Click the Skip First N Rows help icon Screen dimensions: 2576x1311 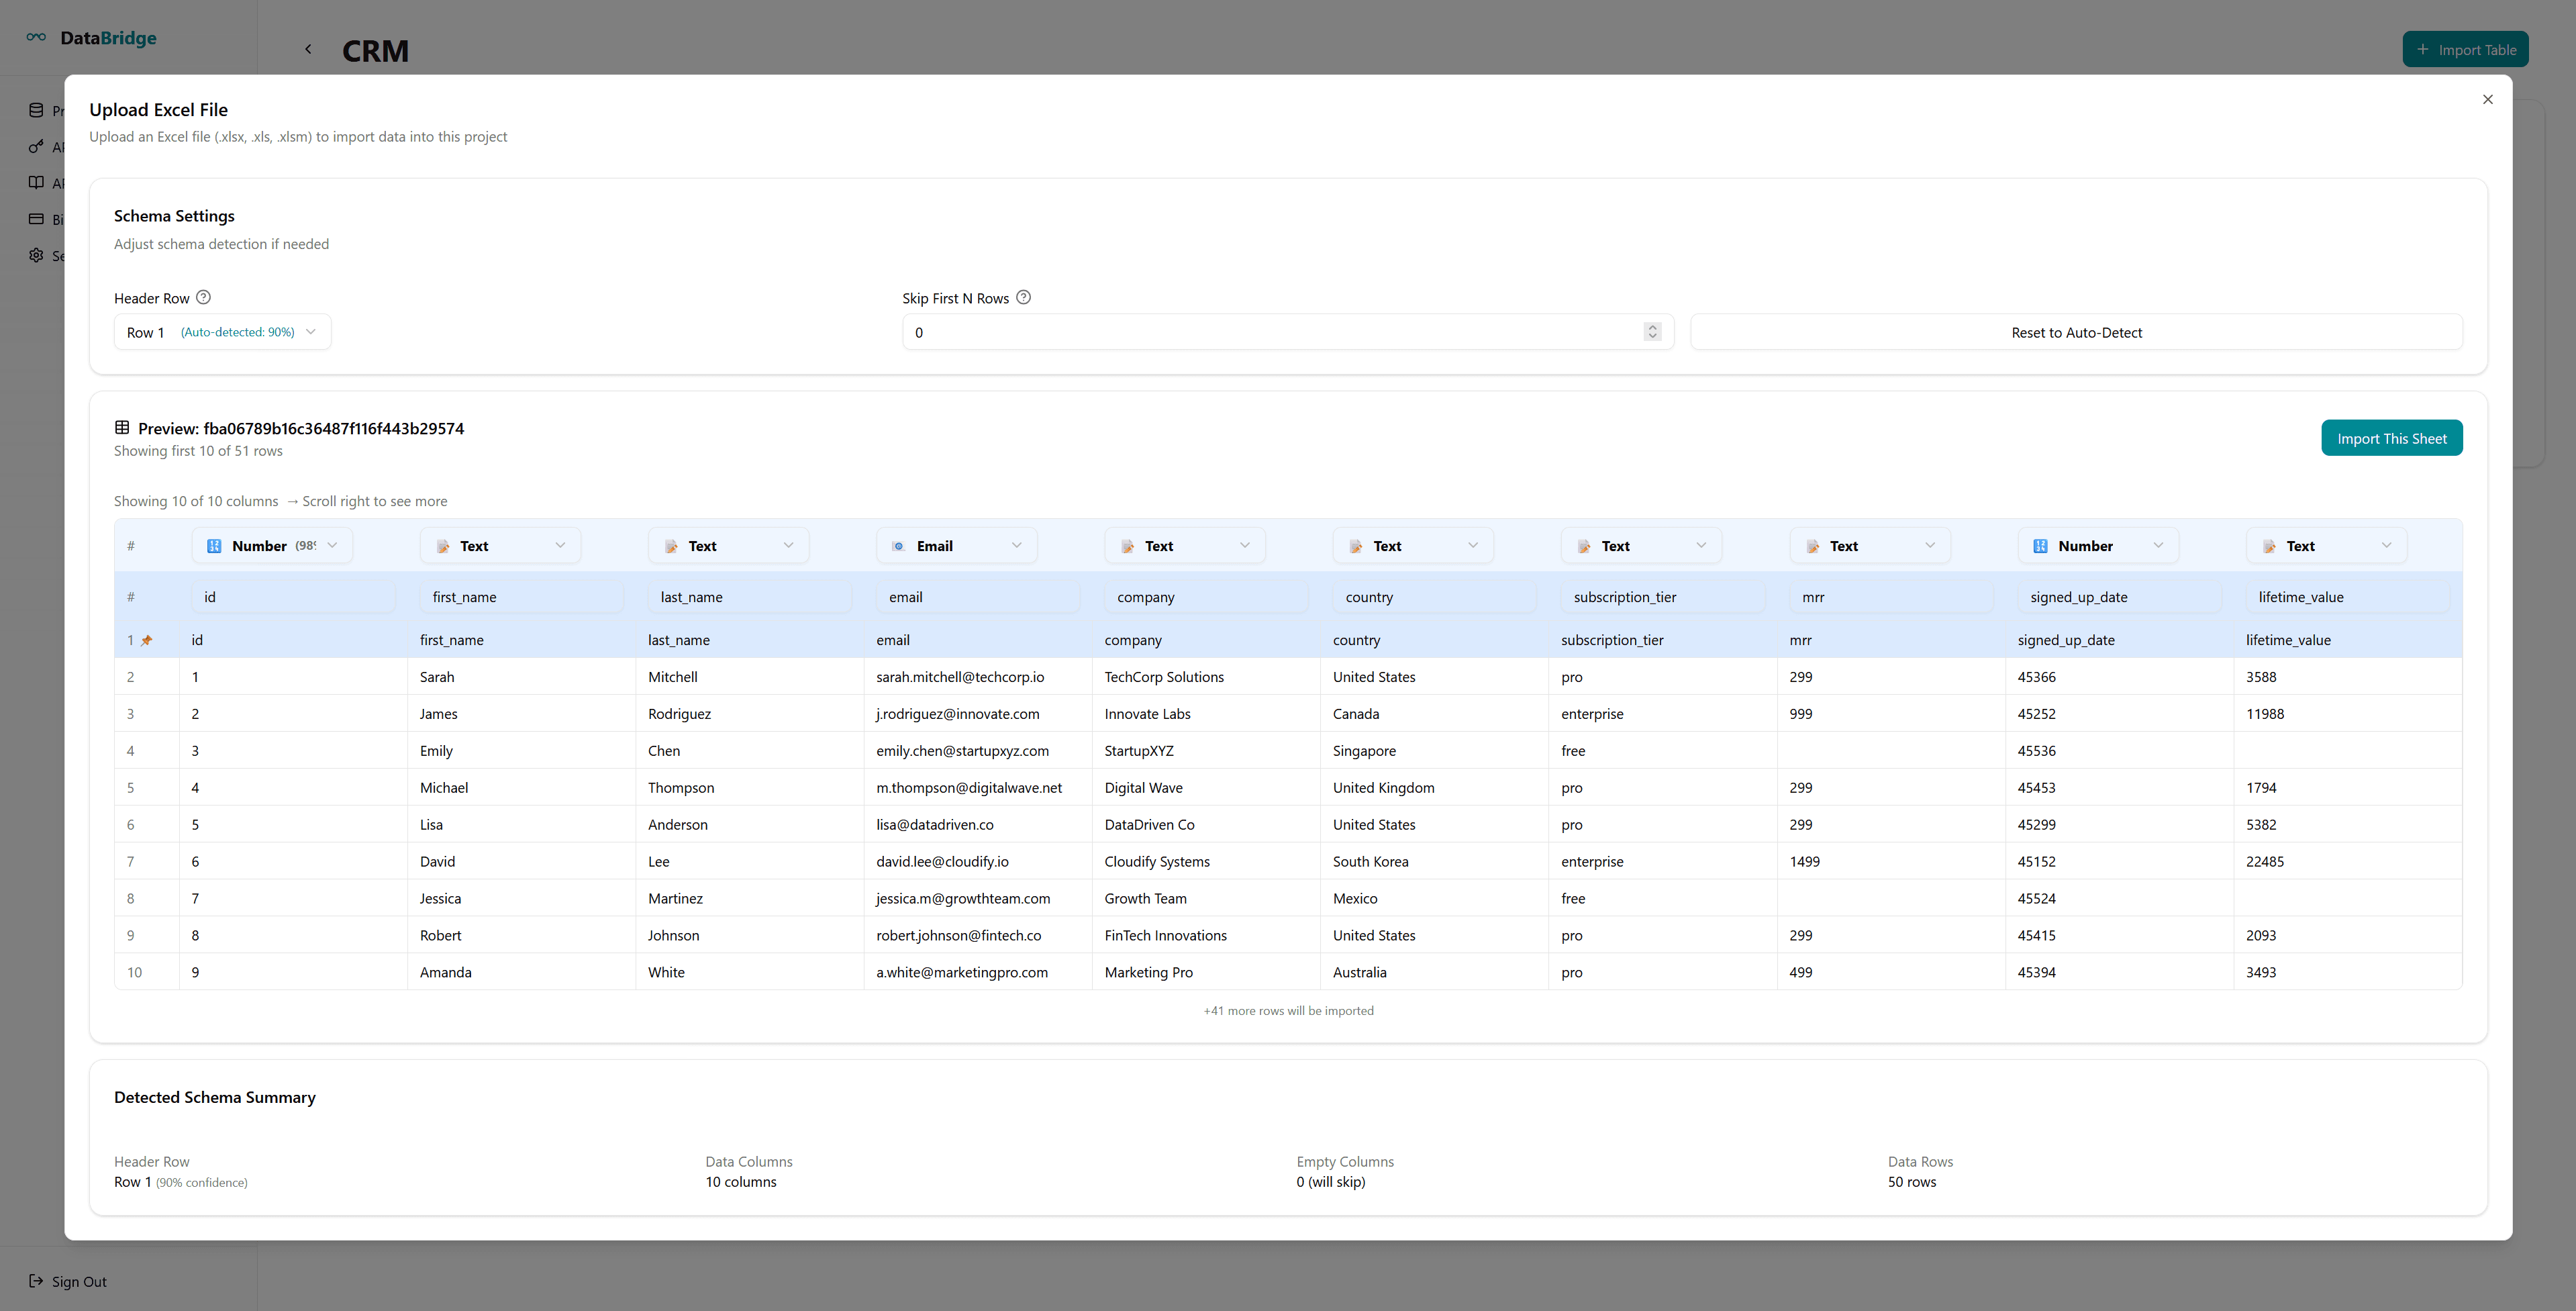[1023, 297]
